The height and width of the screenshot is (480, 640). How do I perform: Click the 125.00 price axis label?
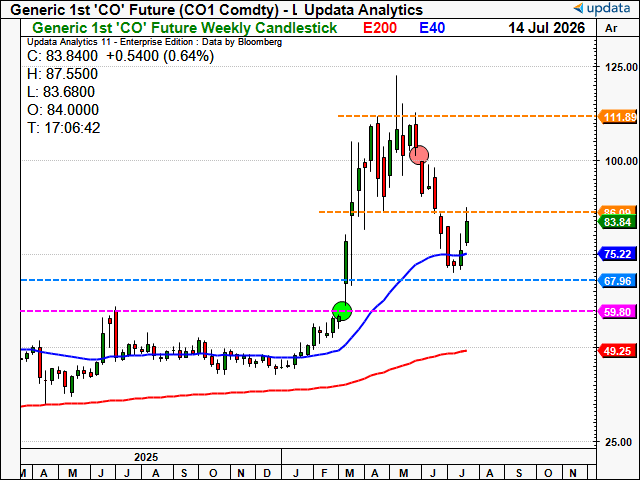tap(621, 67)
